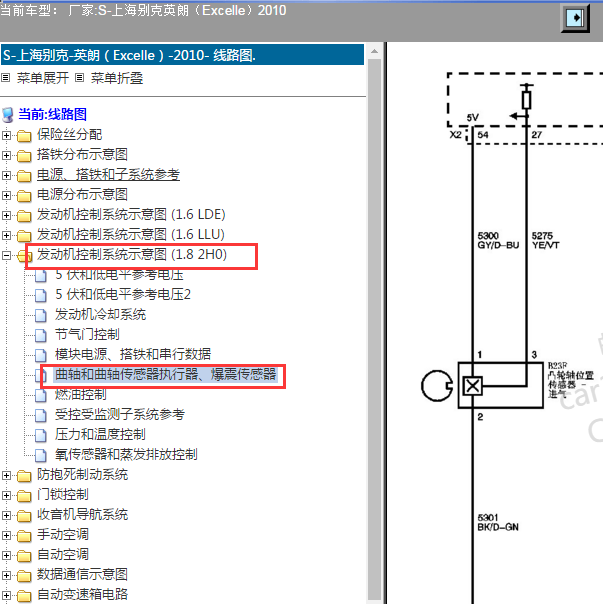Click page icon next to 5 伏和低电平参考电压2
This screenshot has height=604, width=603.
(41, 295)
